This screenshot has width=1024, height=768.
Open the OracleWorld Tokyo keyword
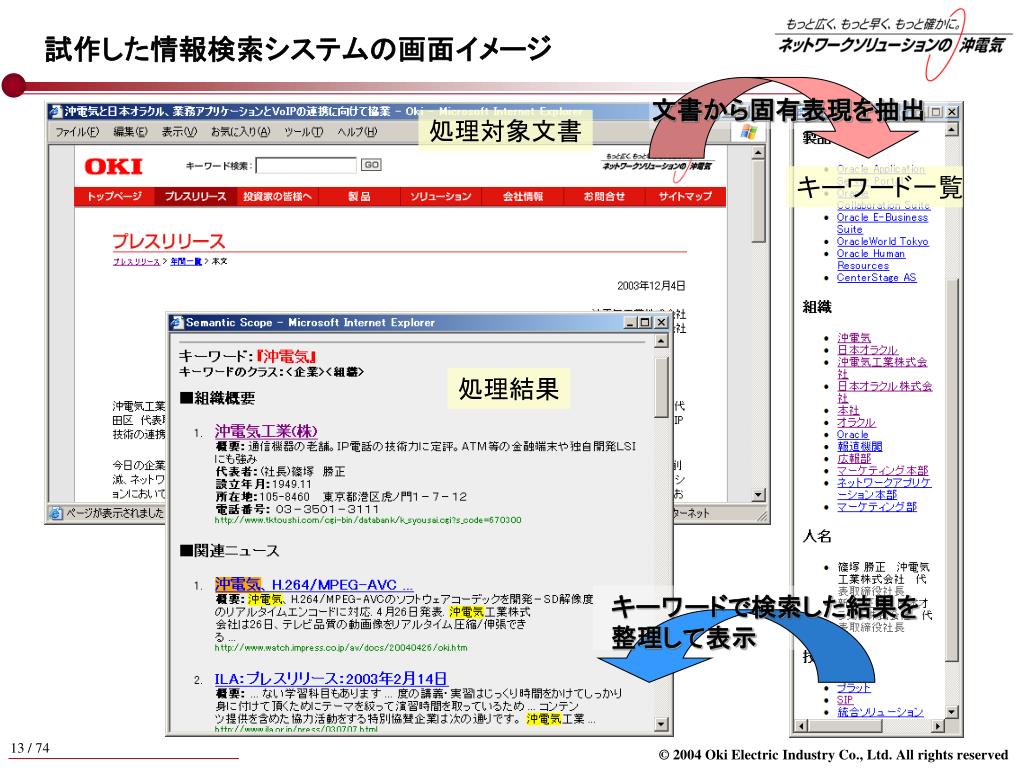coord(882,242)
